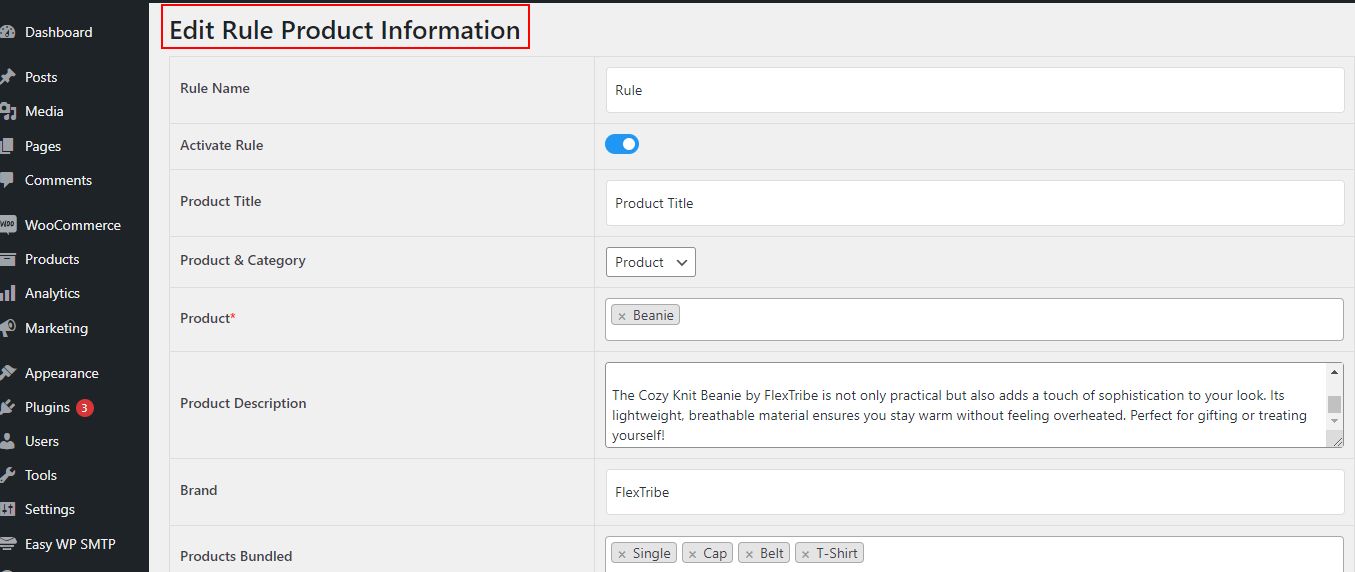
Task: Open the Appearance menu item
Action: pos(61,373)
